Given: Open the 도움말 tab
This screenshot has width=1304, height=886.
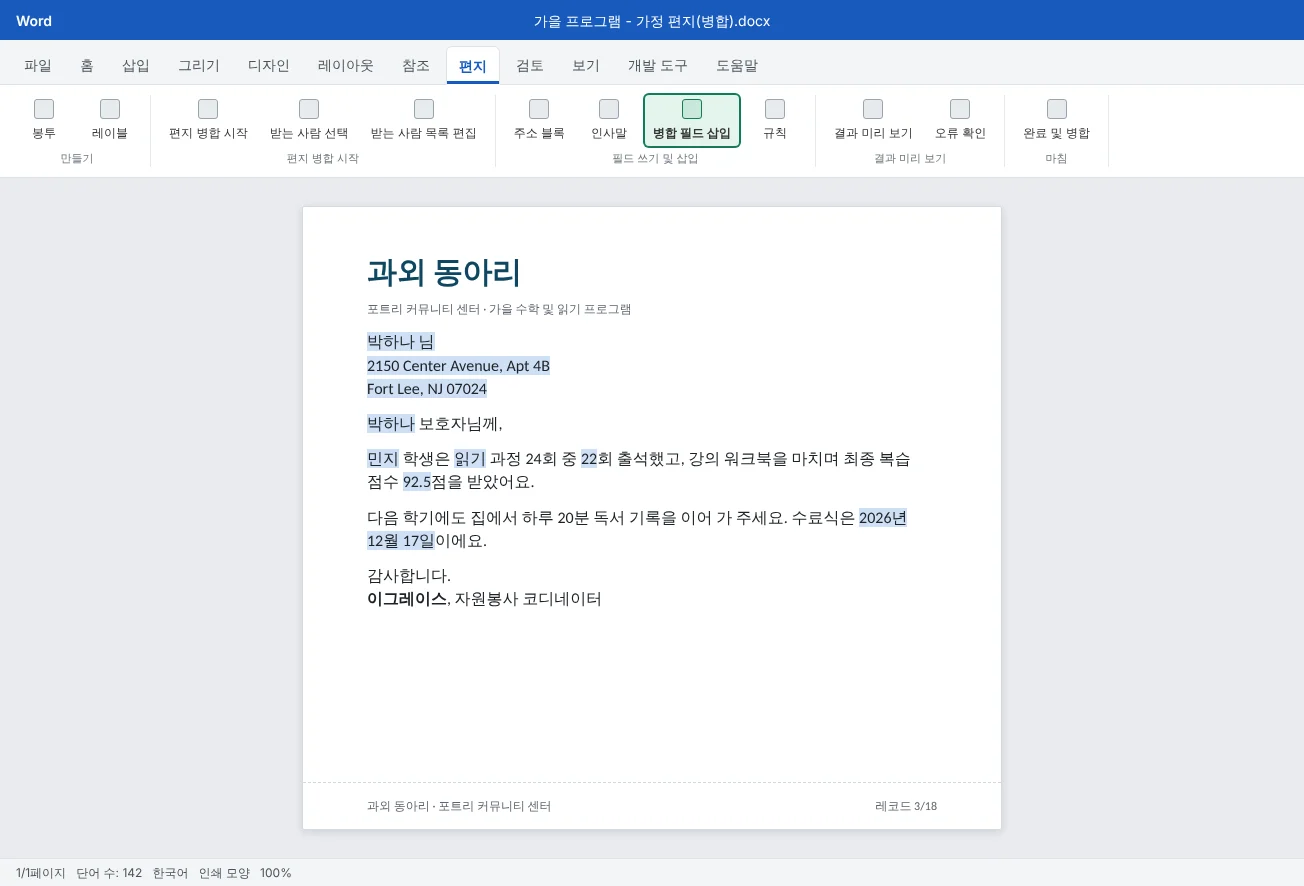Looking at the screenshot, I should (737, 66).
